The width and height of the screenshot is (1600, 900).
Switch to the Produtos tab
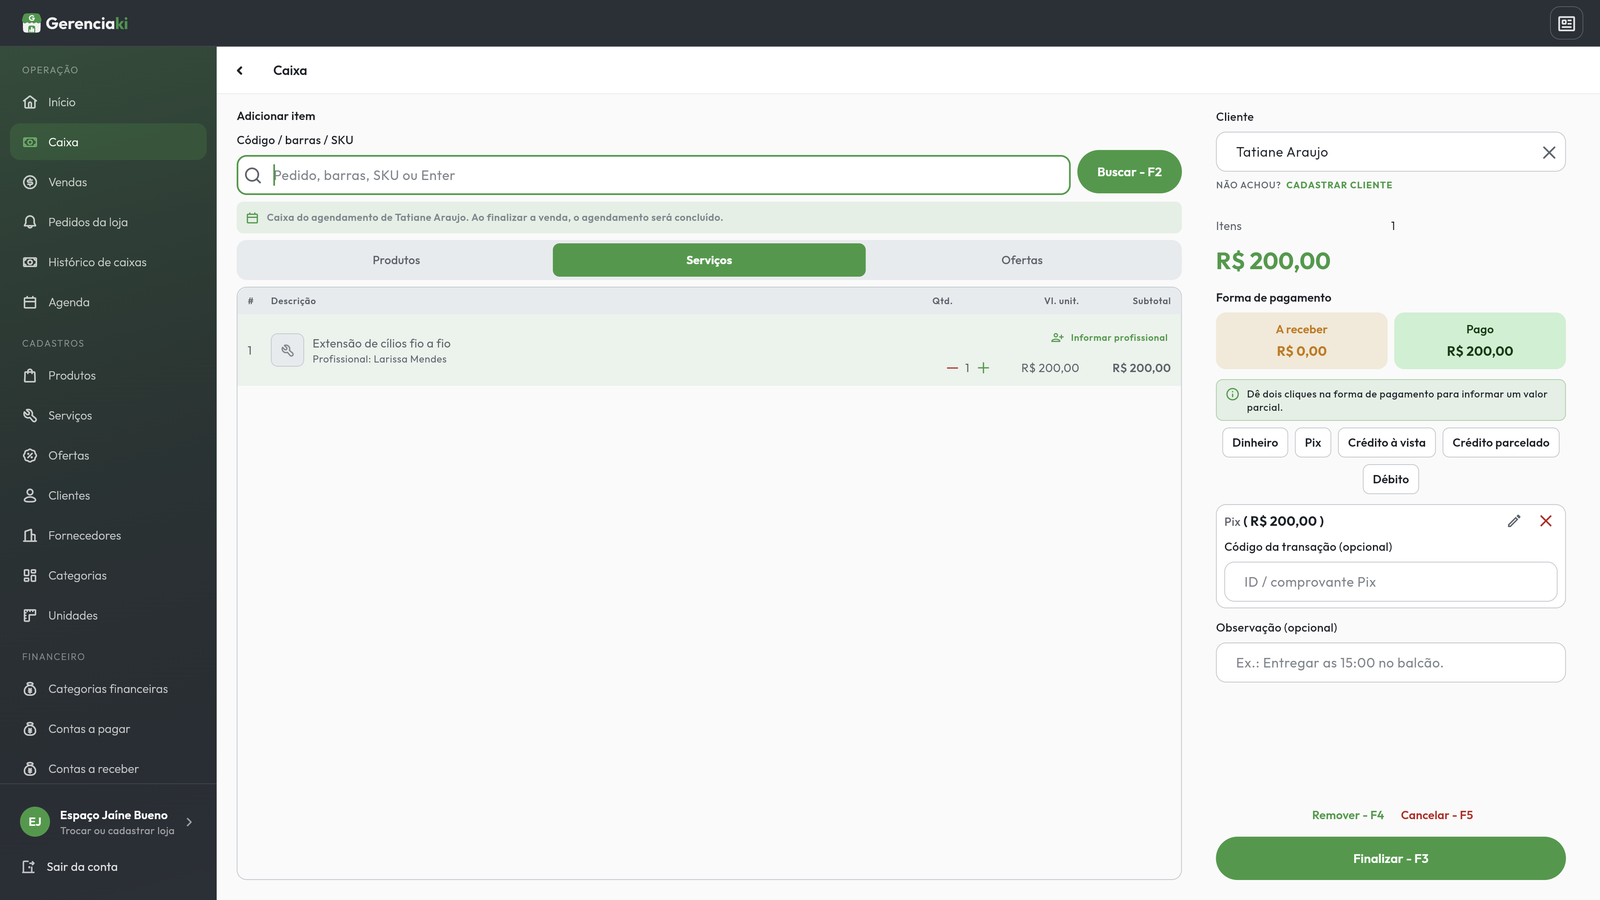[x=396, y=260]
